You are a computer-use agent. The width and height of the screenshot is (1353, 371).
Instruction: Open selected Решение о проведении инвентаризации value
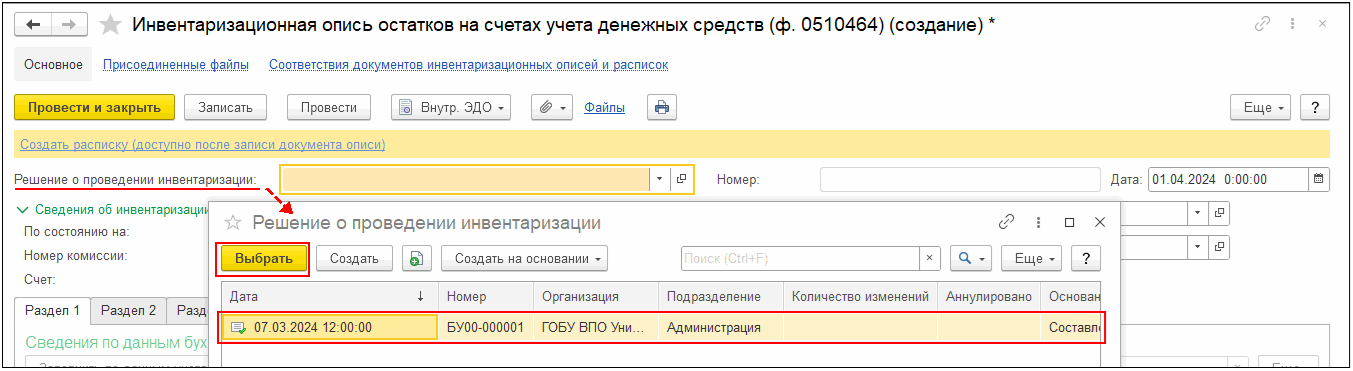click(681, 180)
